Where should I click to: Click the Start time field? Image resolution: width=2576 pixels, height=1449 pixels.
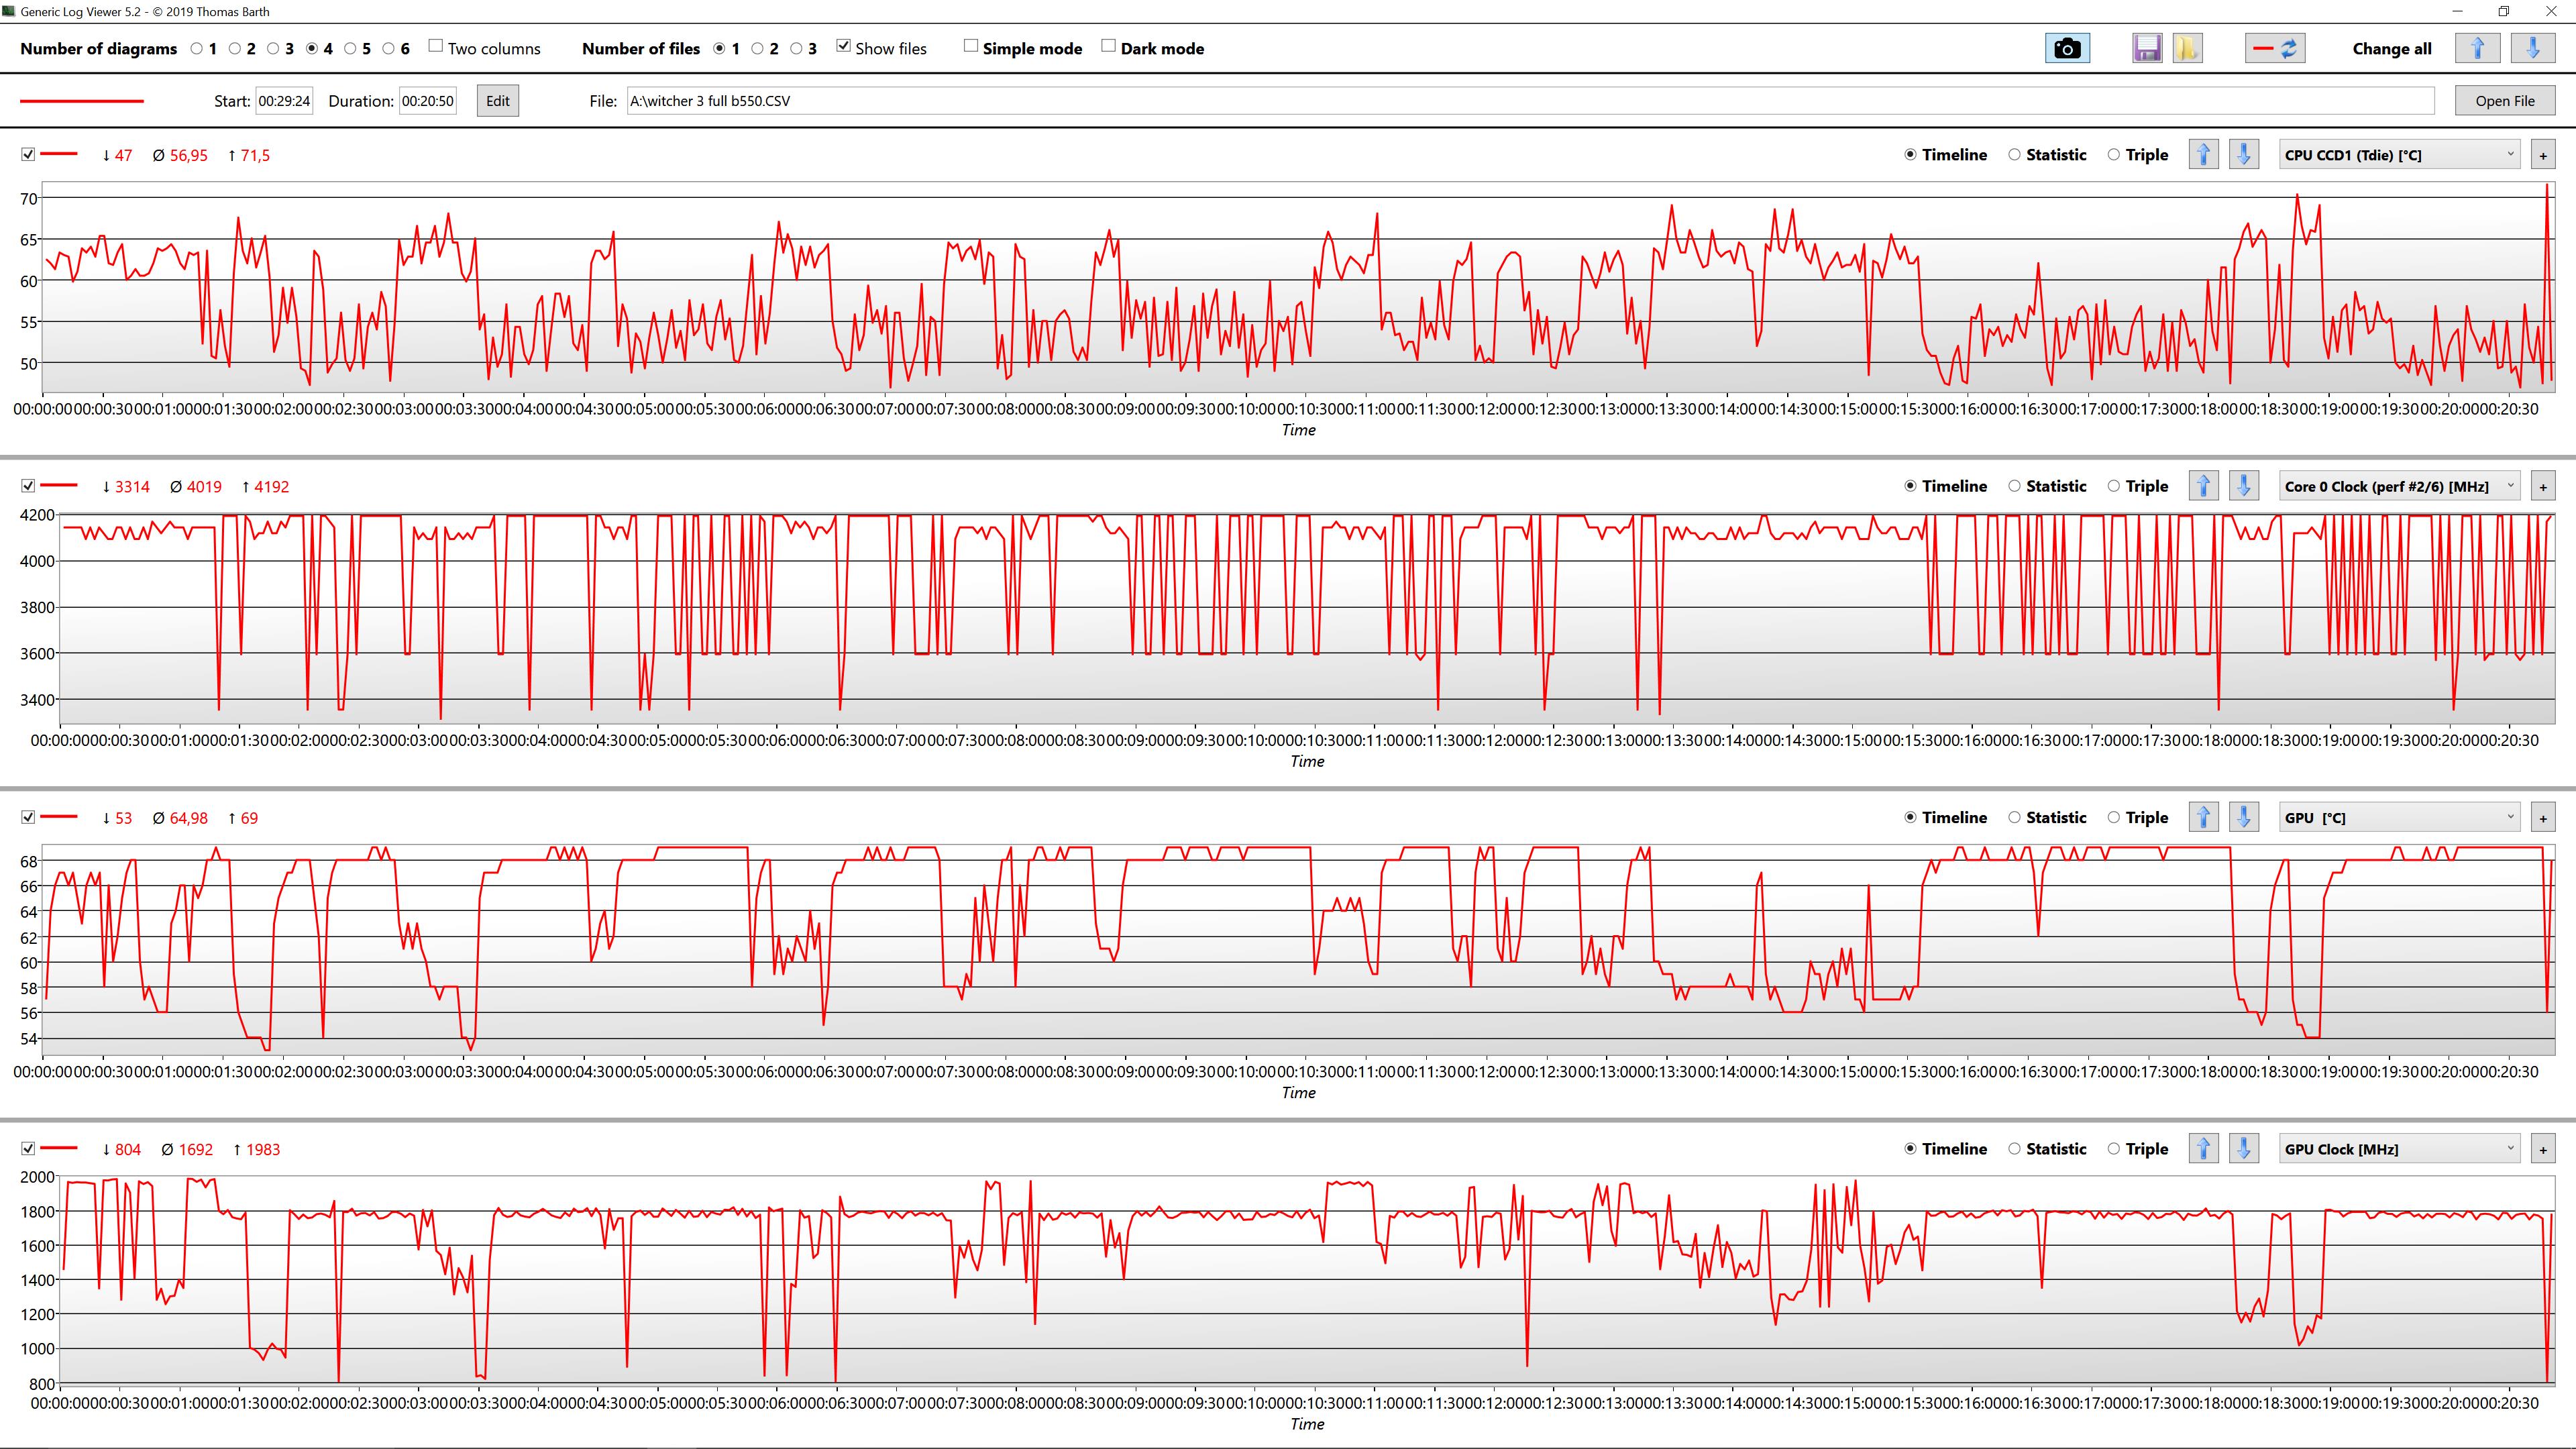[x=284, y=101]
